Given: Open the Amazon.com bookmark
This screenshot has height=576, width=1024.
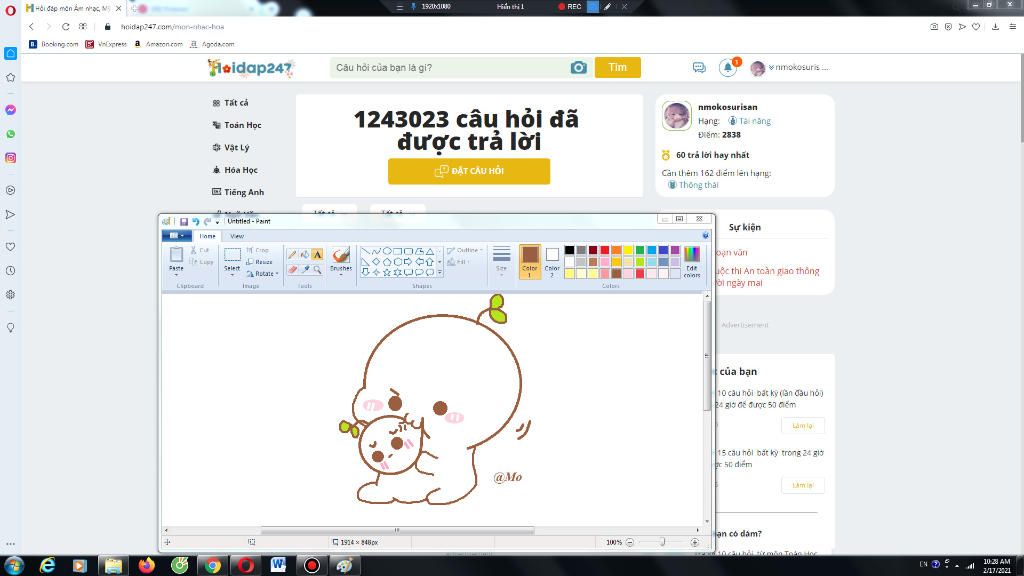Looking at the screenshot, I should [x=158, y=44].
